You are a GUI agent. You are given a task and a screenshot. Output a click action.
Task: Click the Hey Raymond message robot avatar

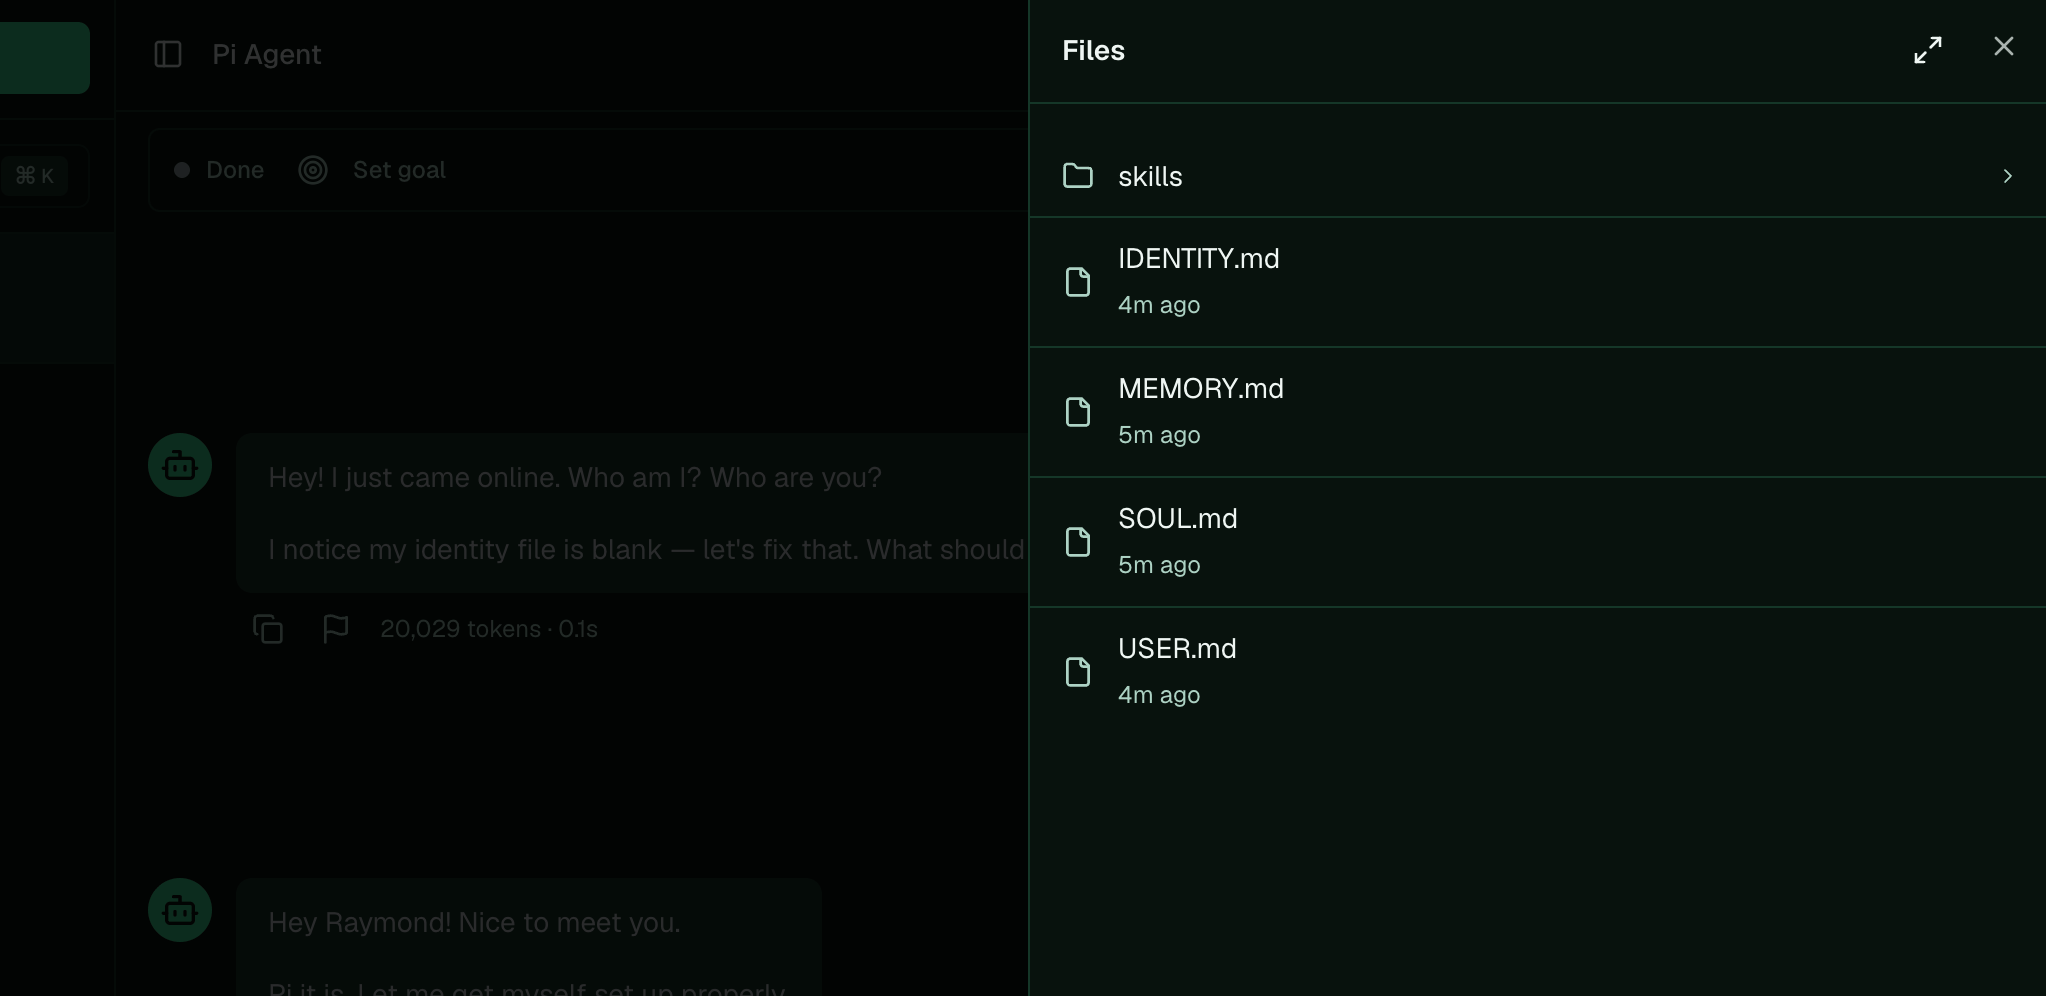(180, 910)
